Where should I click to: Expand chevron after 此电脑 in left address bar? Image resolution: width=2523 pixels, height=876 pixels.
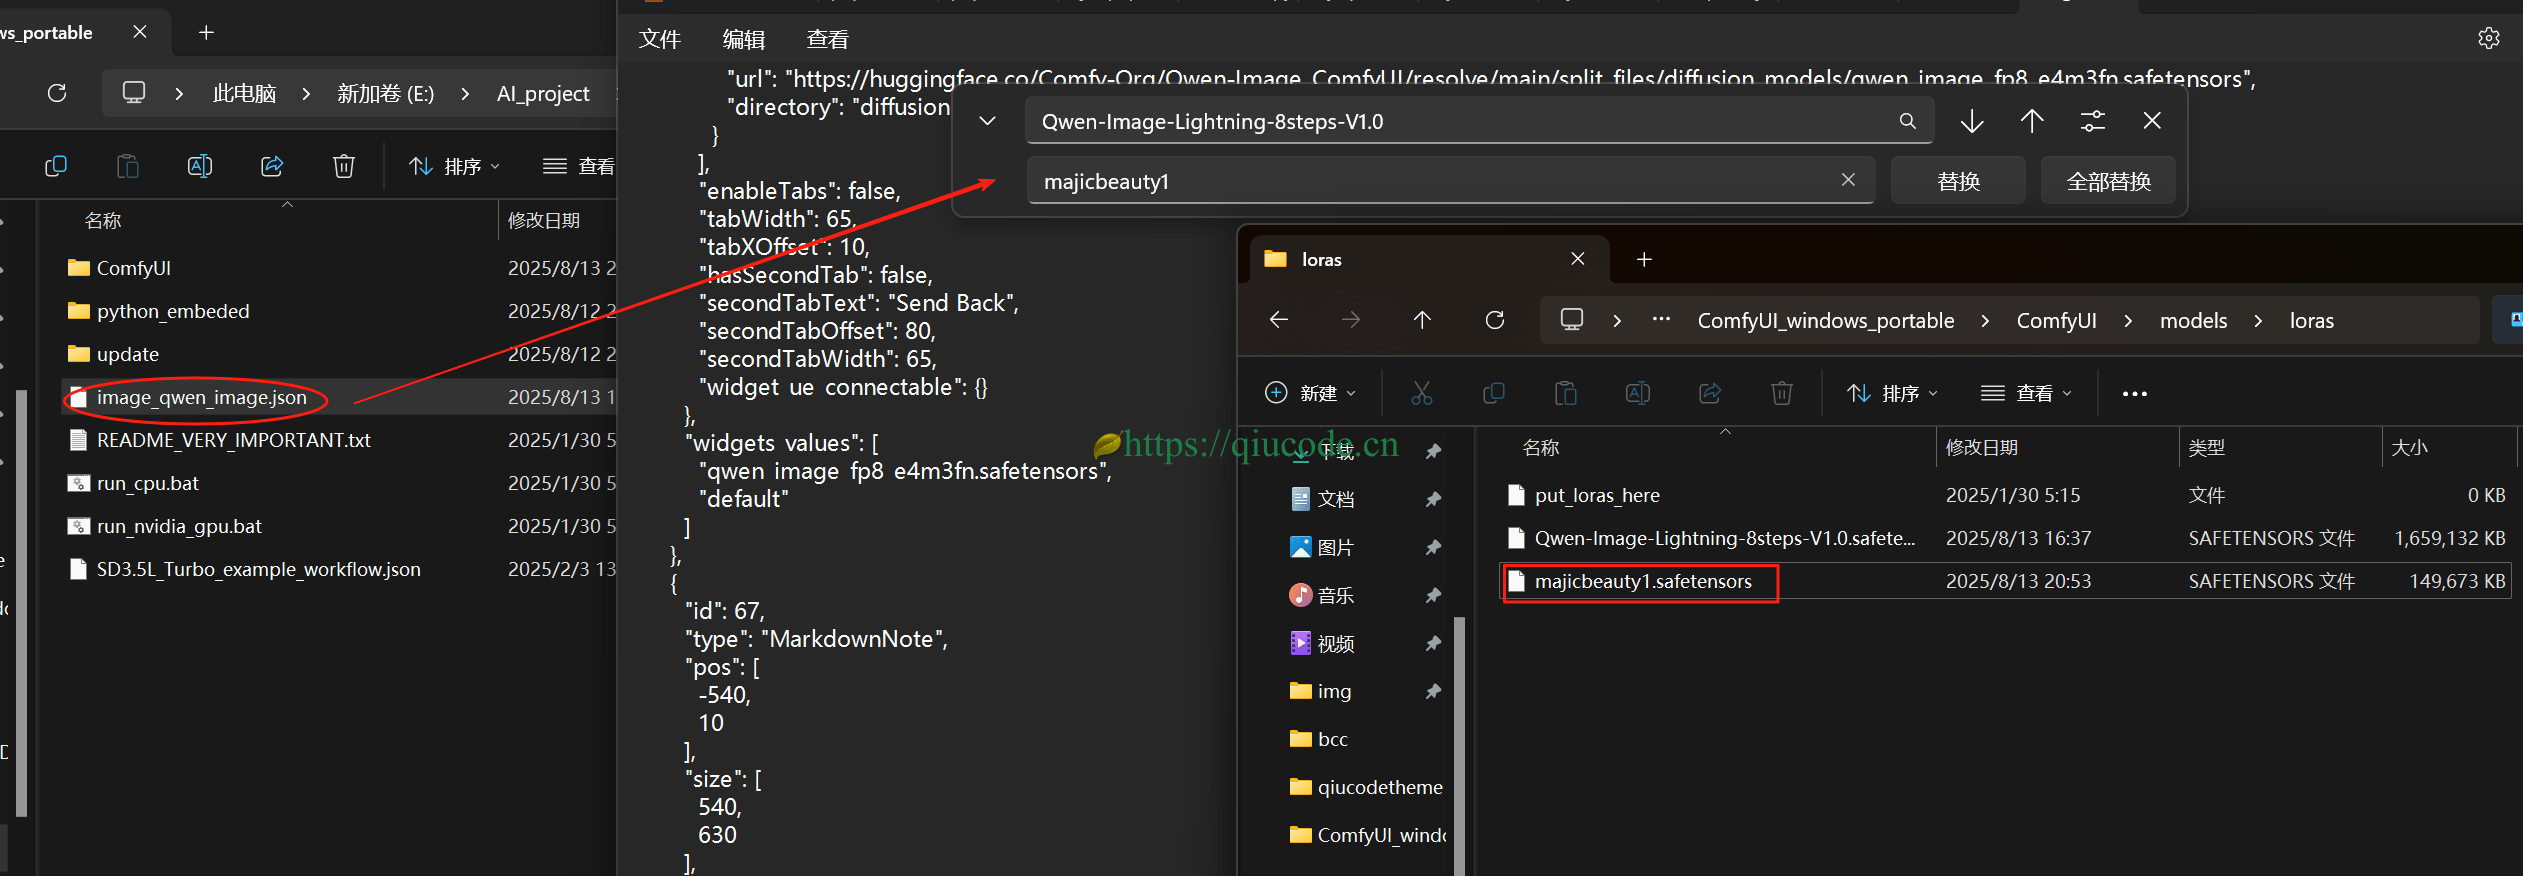pos(306,94)
